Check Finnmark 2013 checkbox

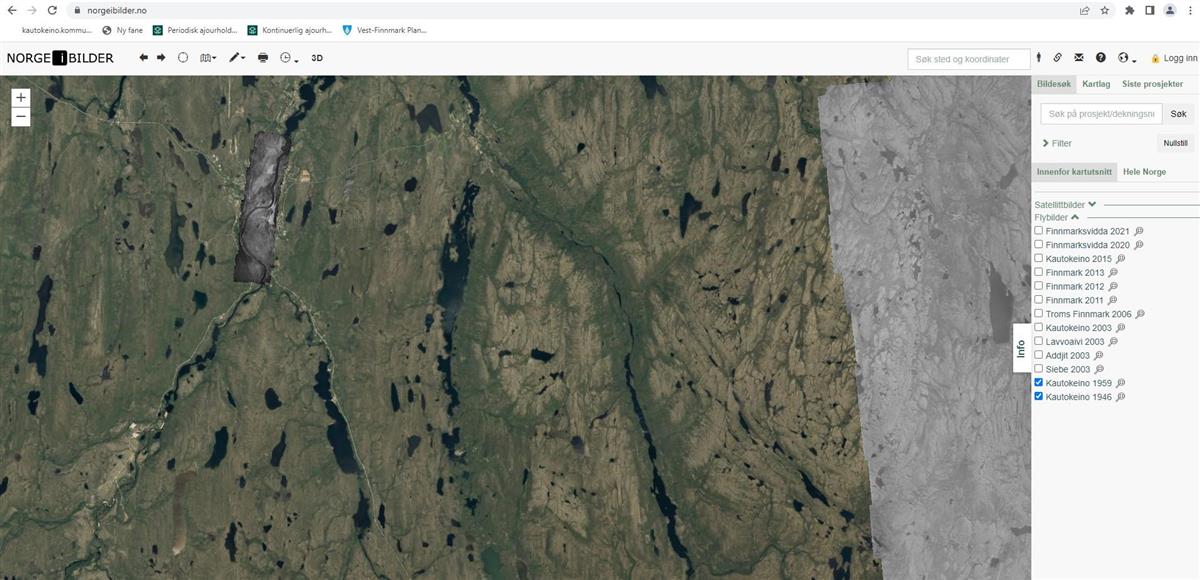click(1038, 272)
